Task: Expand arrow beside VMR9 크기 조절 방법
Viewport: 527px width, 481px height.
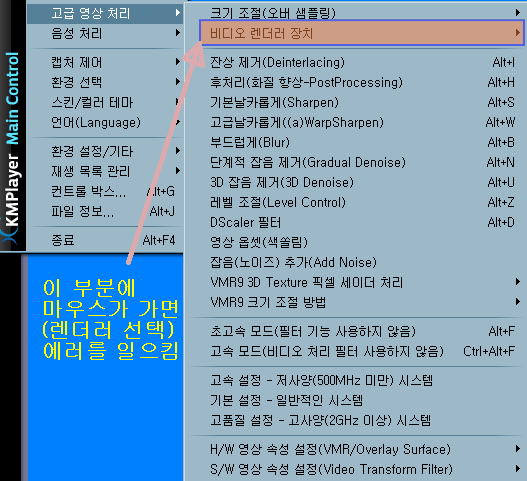Action: [518, 302]
